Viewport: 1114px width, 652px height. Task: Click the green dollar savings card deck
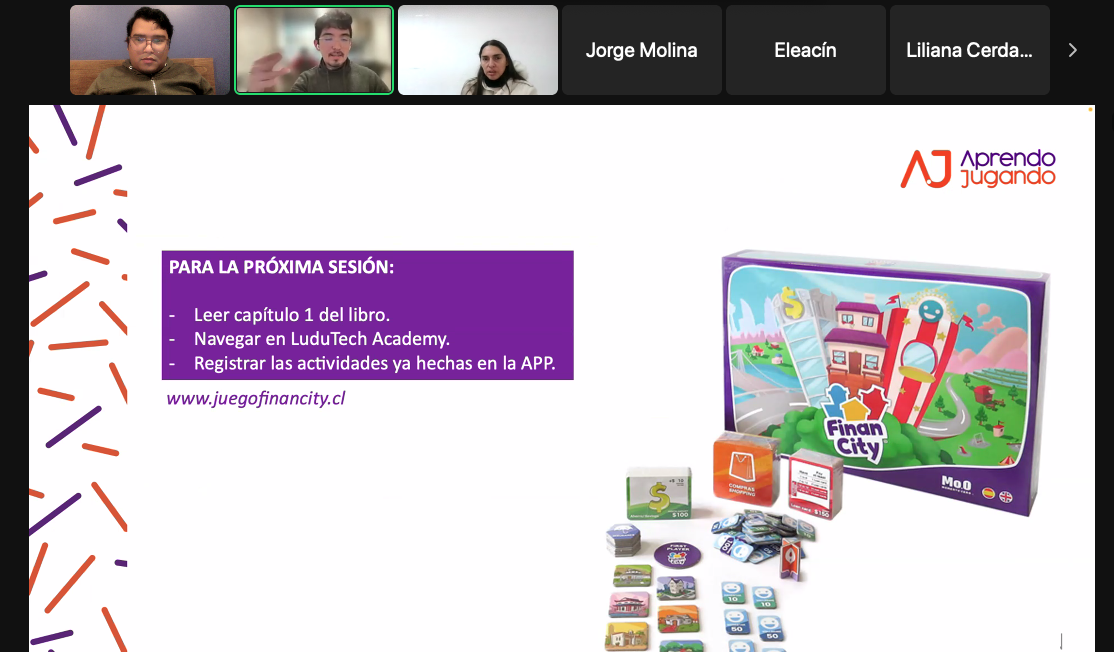click(x=659, y=493)
